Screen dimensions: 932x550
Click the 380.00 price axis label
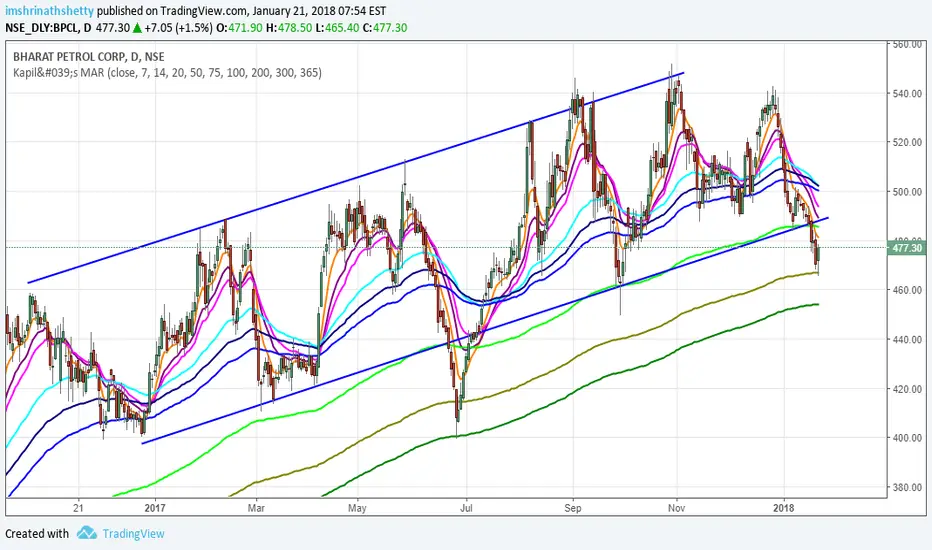click(907, 487)
